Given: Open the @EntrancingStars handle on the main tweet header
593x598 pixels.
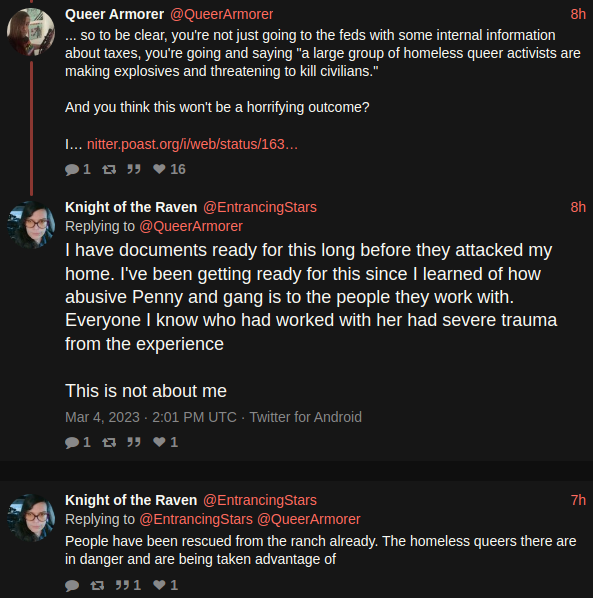Looking at the screenshot, I should (260, 207).
